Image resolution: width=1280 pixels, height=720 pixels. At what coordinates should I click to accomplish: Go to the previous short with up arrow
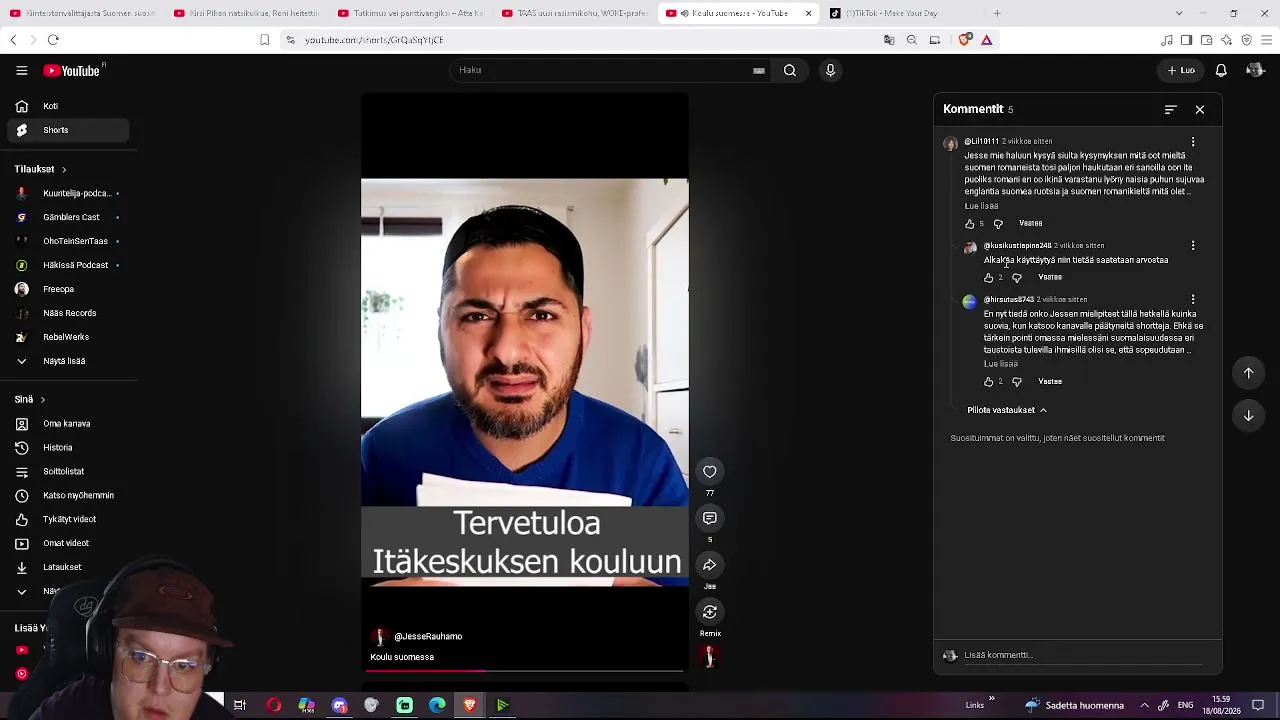click(1249, 373)
